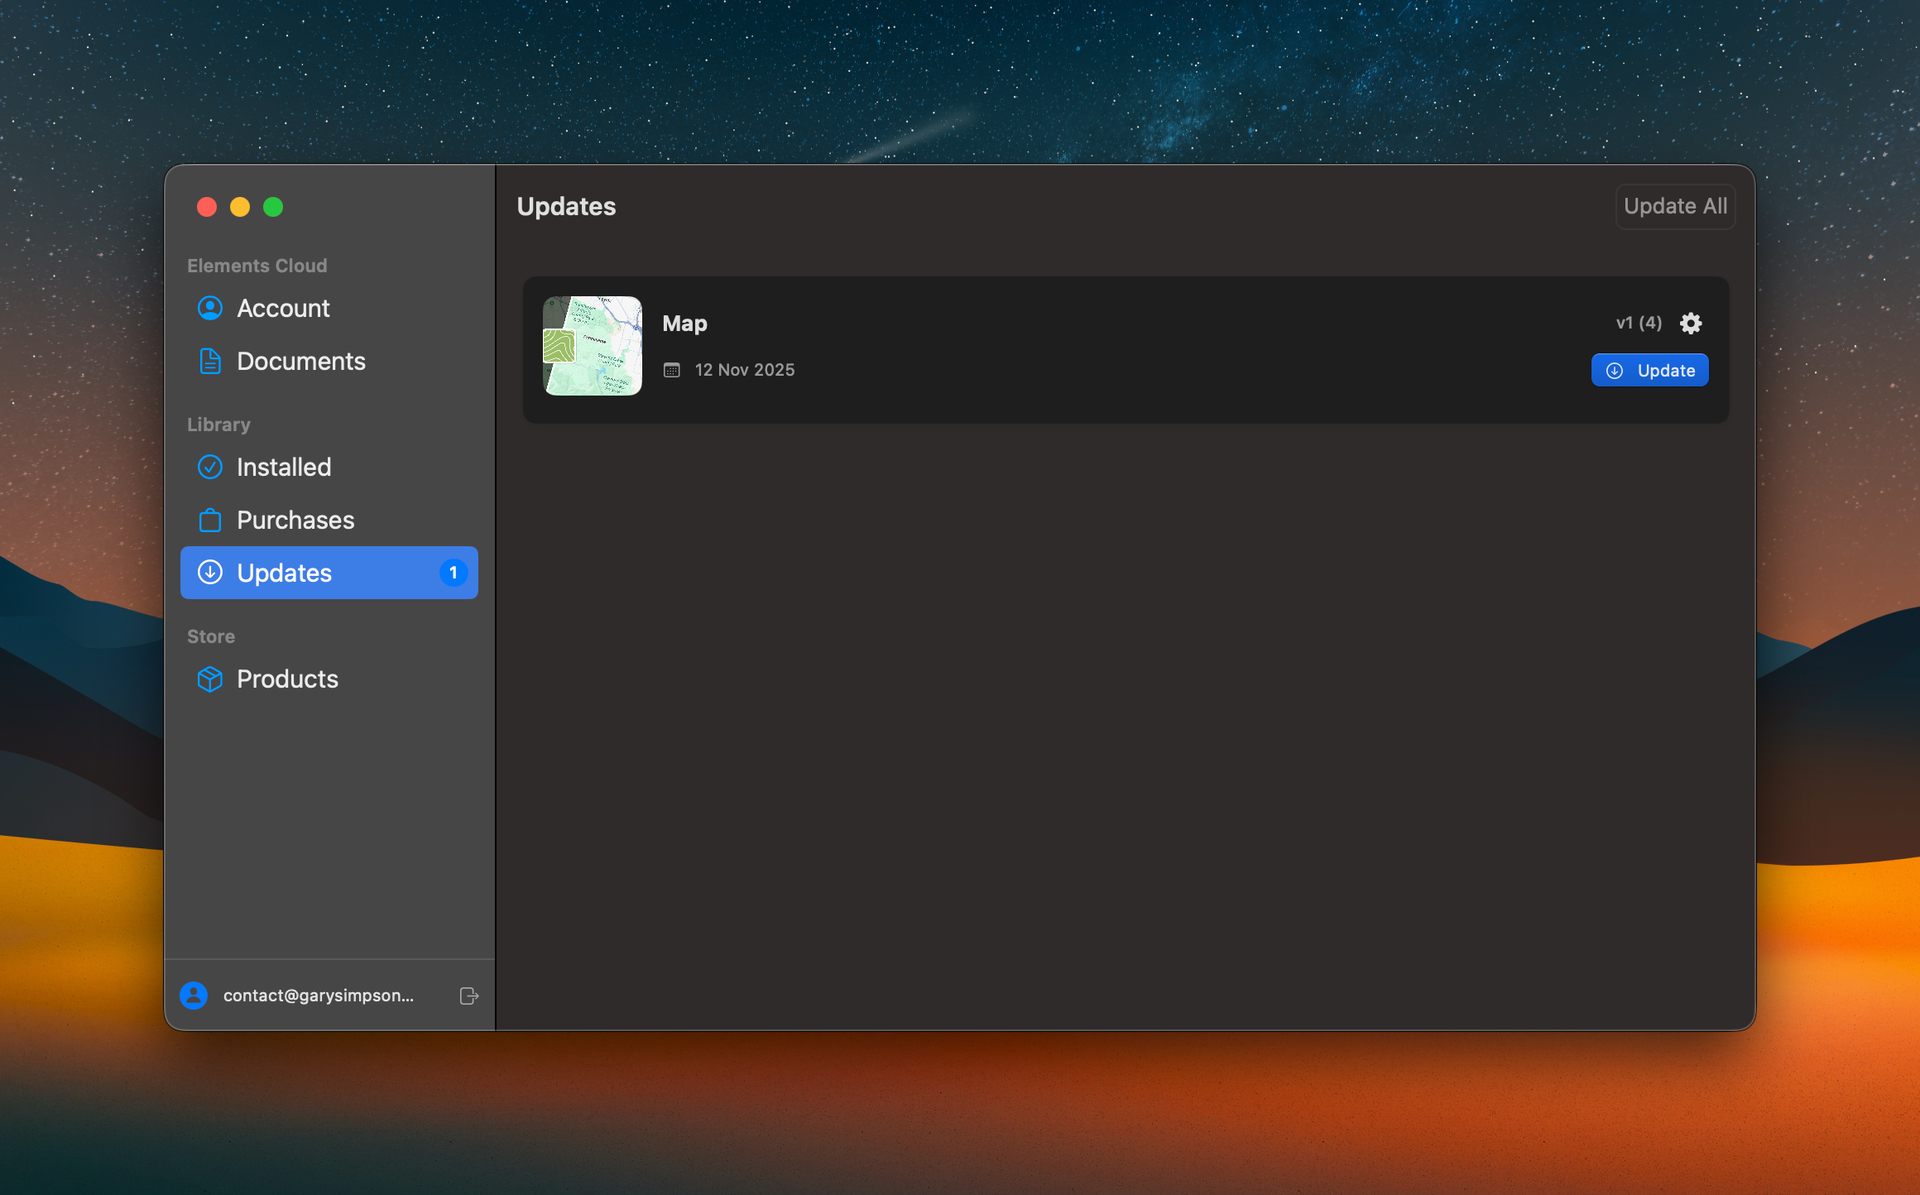Open the Account section label
This screenshot has width=1920, height=1195.
point(283,308)
